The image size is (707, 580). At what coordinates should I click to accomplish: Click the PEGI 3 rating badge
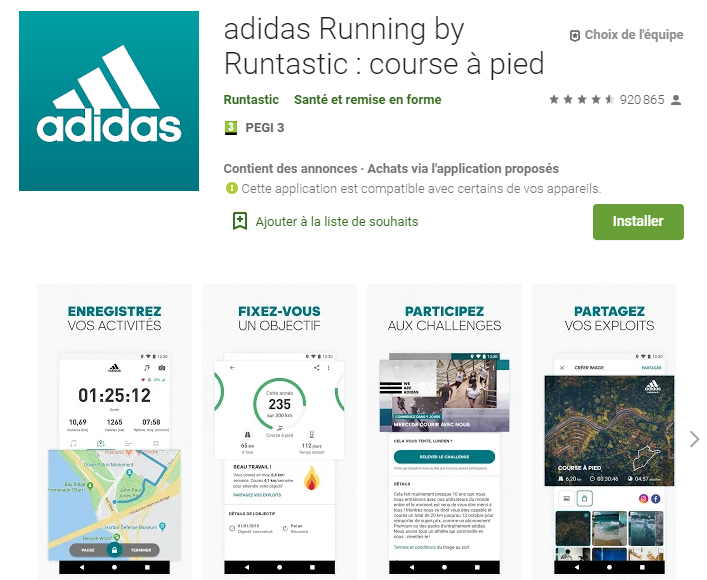tap(231, 128)
